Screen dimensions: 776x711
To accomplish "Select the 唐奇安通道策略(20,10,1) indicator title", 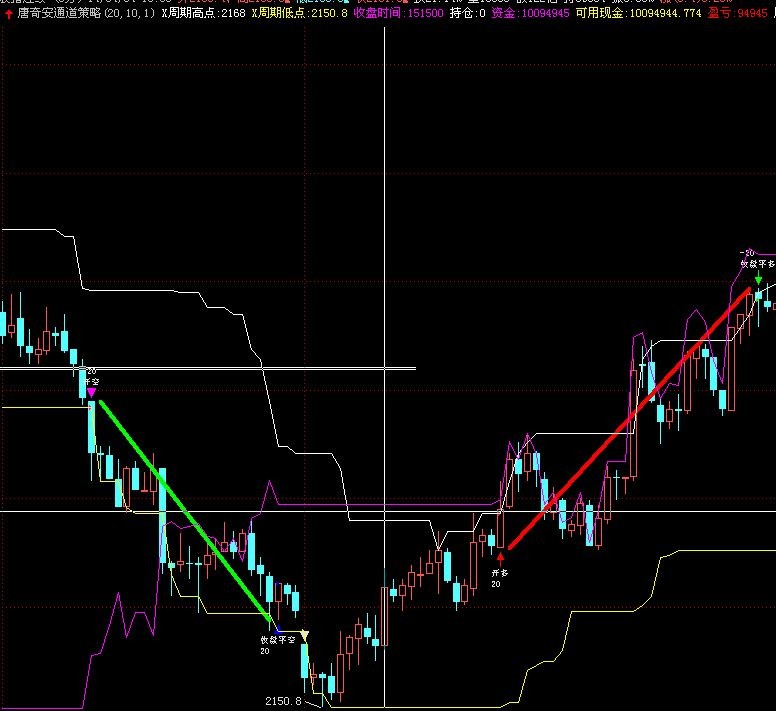I will tap(87, 13).
